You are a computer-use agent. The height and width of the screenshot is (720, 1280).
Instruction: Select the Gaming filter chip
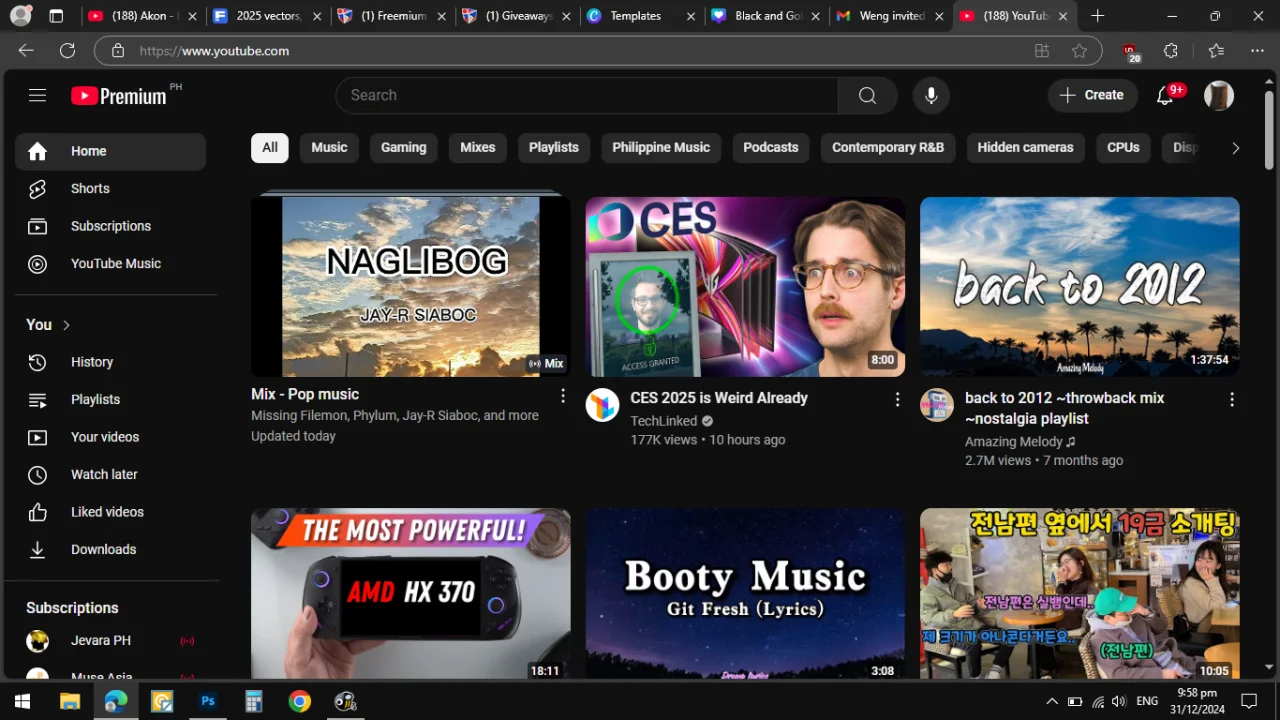point(403,148)
